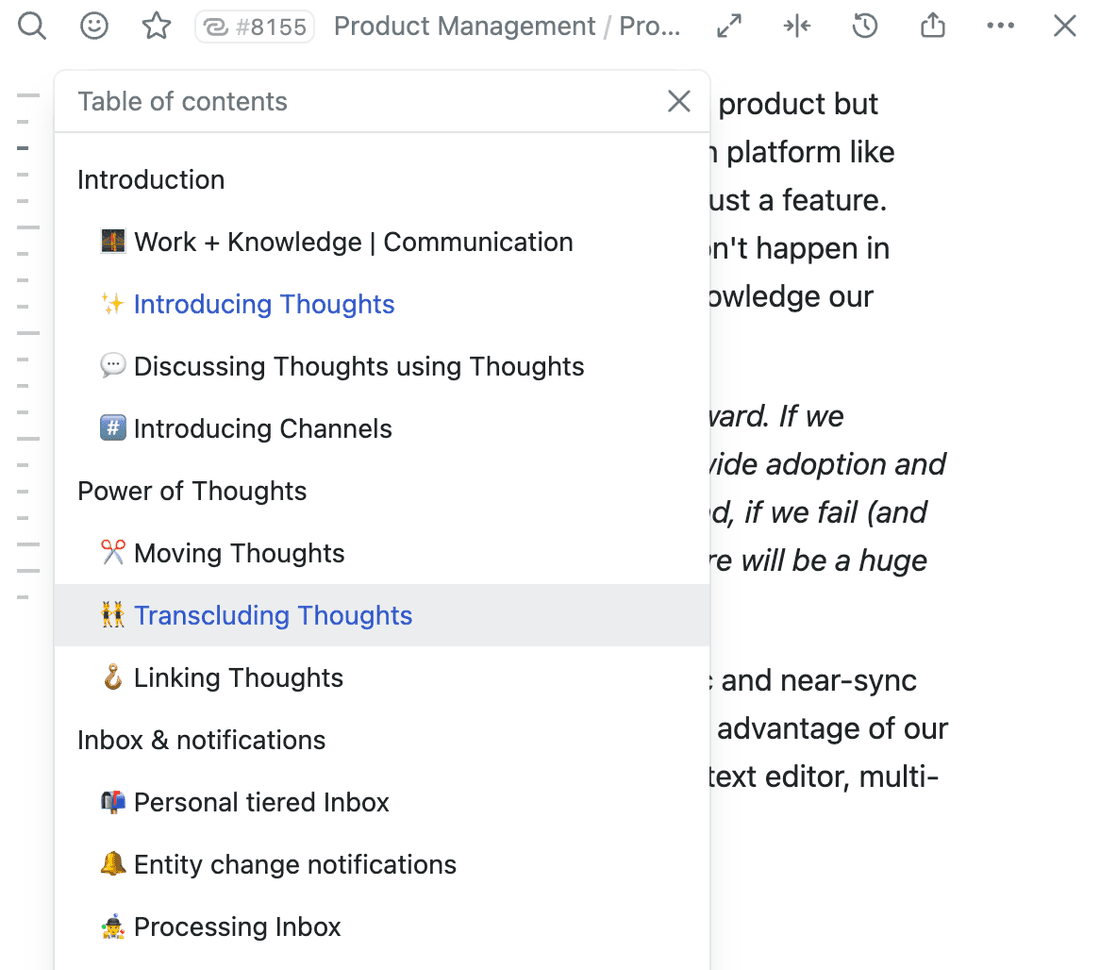Viewport: 1100px width, 970px height.
Task: Open the Introducing Channels section
Action: [x=264, y=428]
